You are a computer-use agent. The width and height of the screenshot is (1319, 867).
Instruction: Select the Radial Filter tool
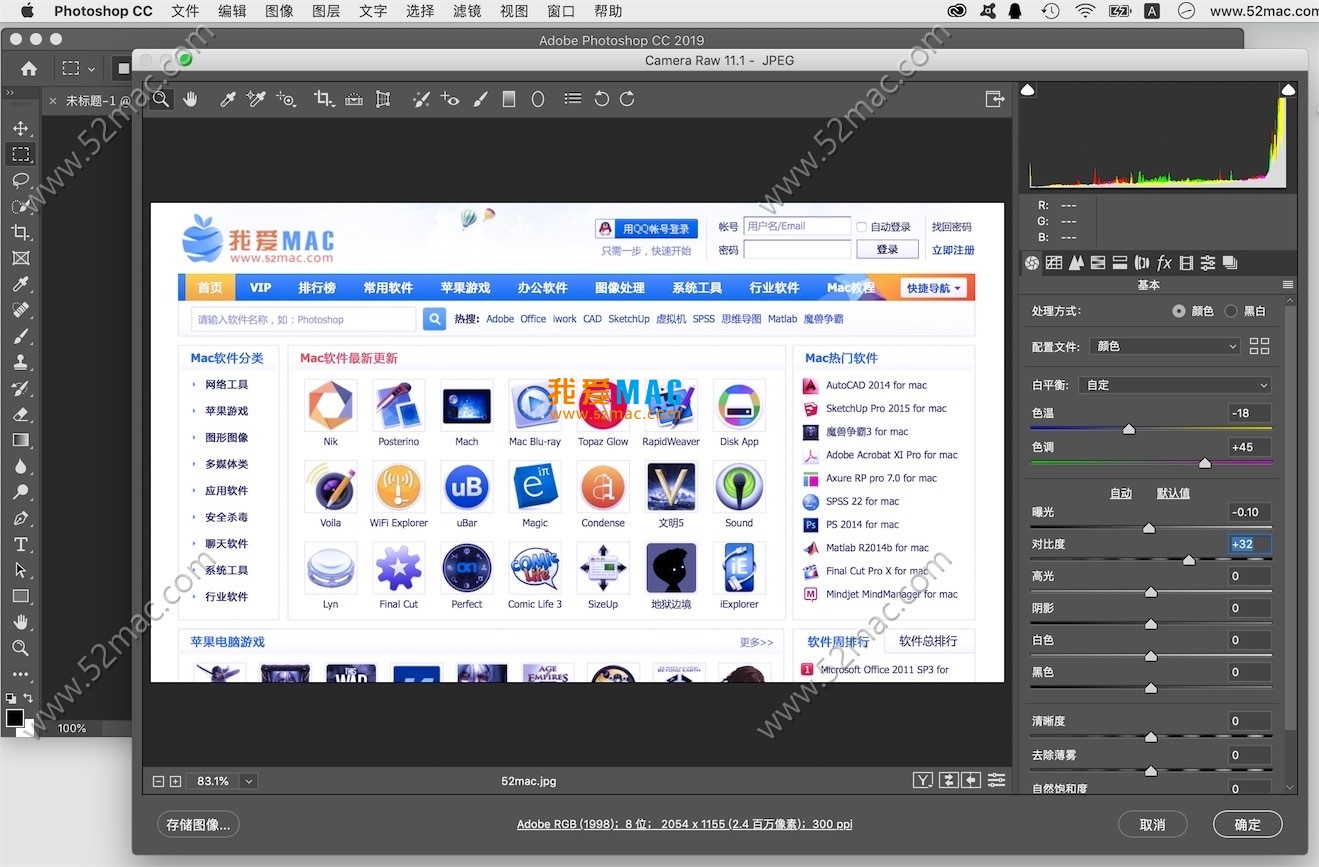pyautogui.click(x=537, y=99)
